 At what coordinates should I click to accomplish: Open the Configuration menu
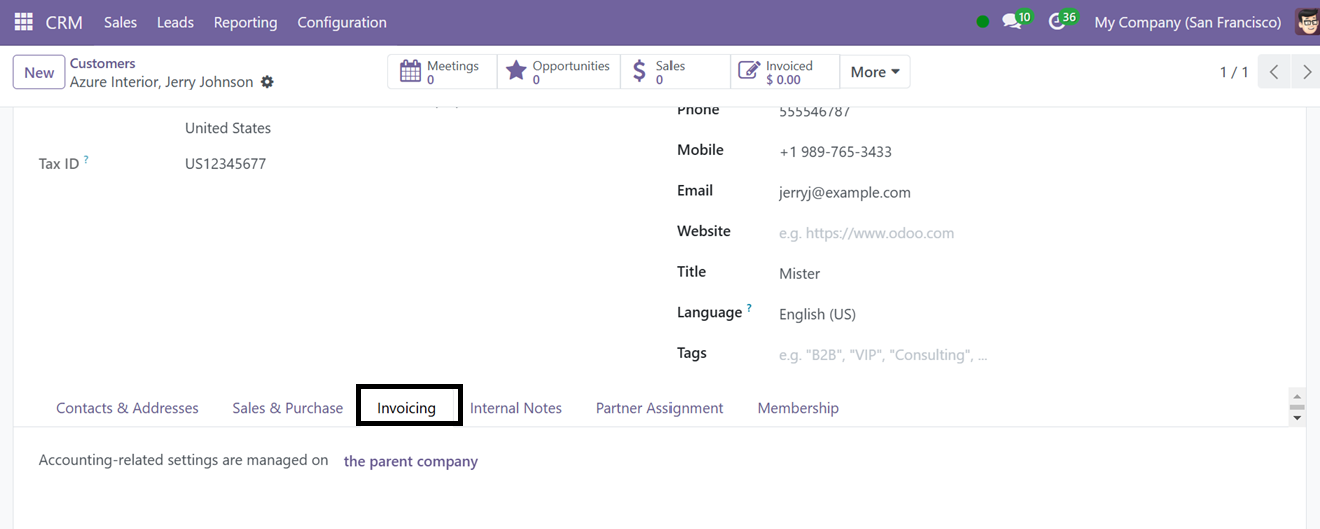pyautogui.click(x=342, y=22)
